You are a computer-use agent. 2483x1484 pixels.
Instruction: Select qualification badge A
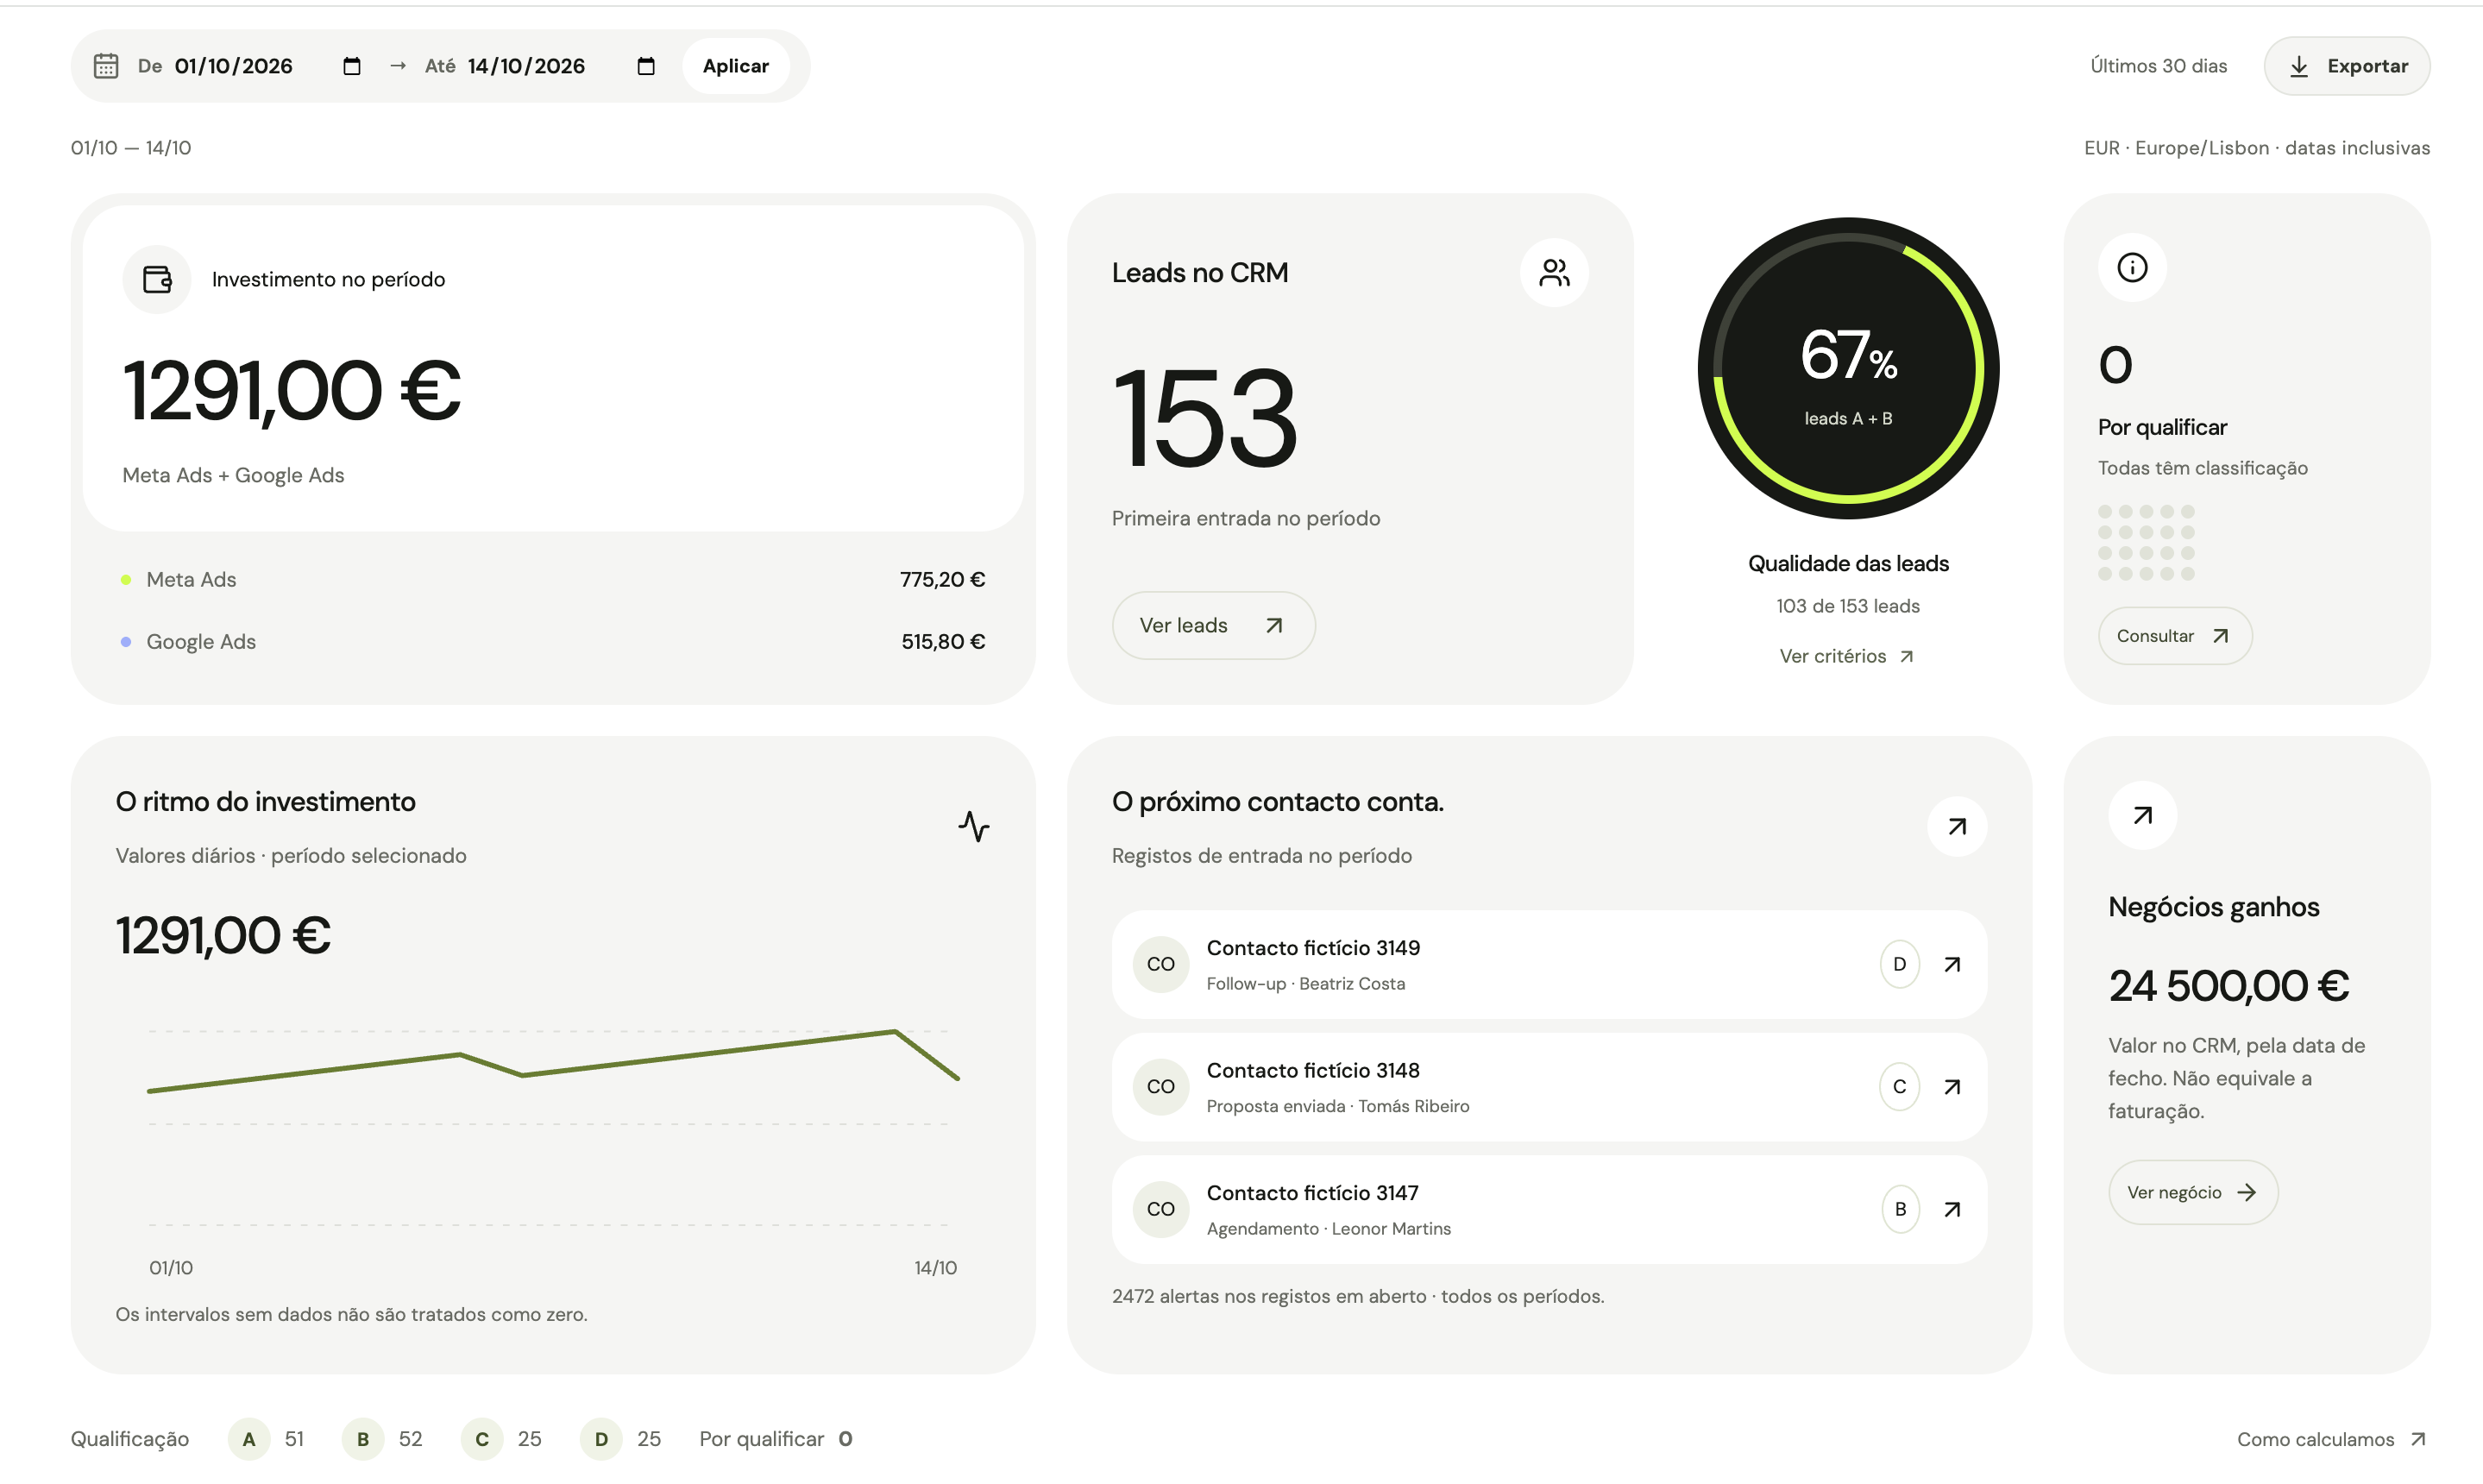click(x=249, y=1439)
